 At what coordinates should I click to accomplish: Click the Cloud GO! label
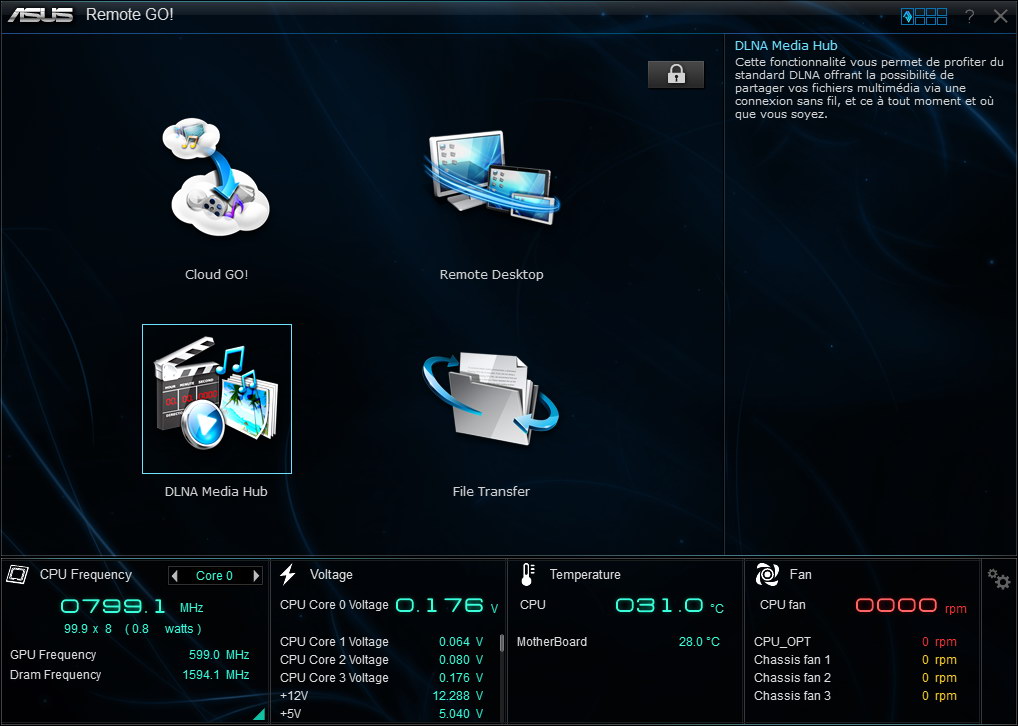click(216, 274)
